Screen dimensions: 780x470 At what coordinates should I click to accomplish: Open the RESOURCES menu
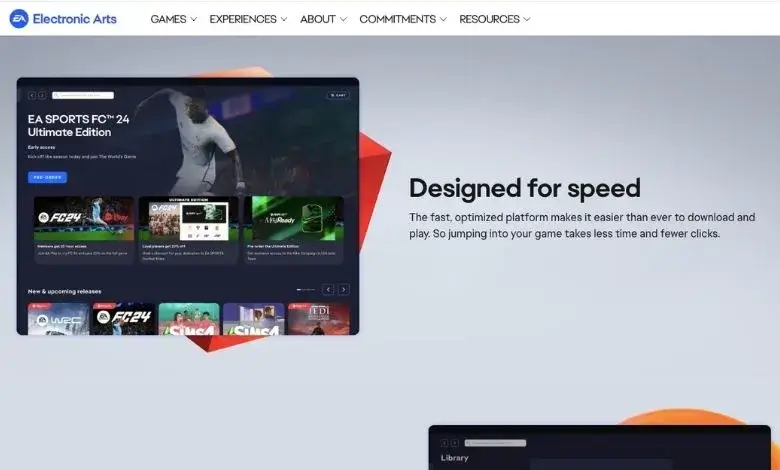click(494, 19)
